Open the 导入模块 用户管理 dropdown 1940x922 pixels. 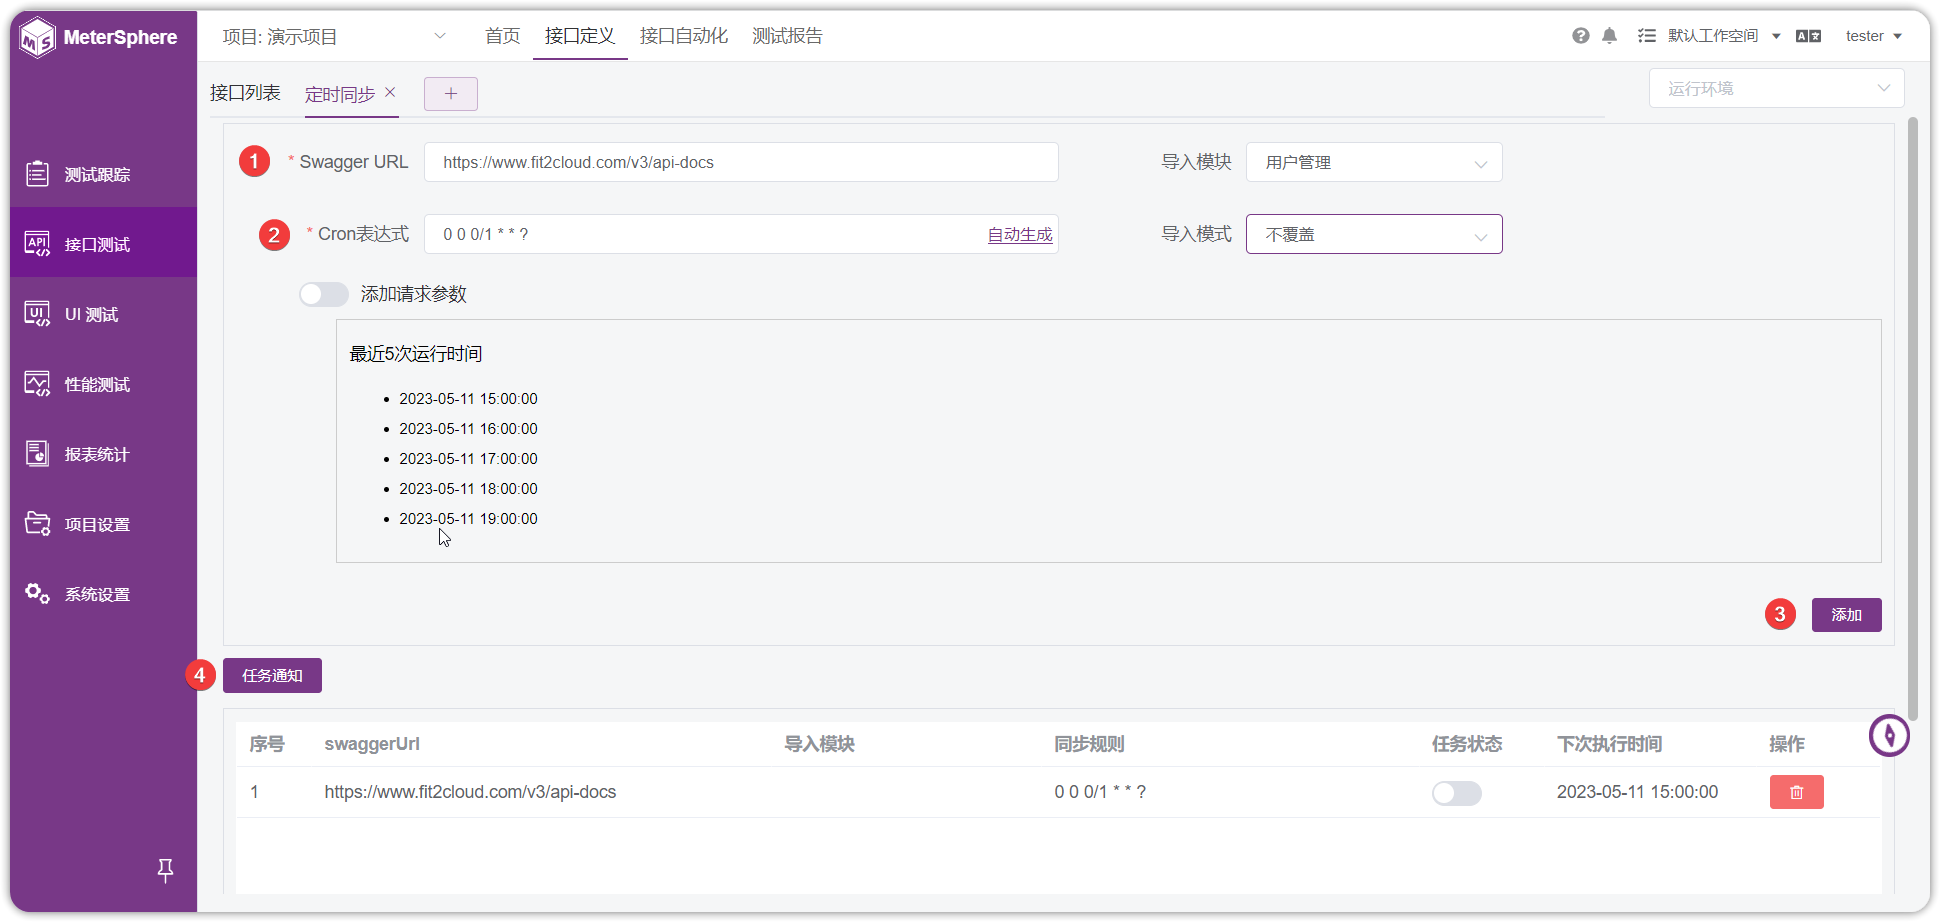tap(1374, 162)
